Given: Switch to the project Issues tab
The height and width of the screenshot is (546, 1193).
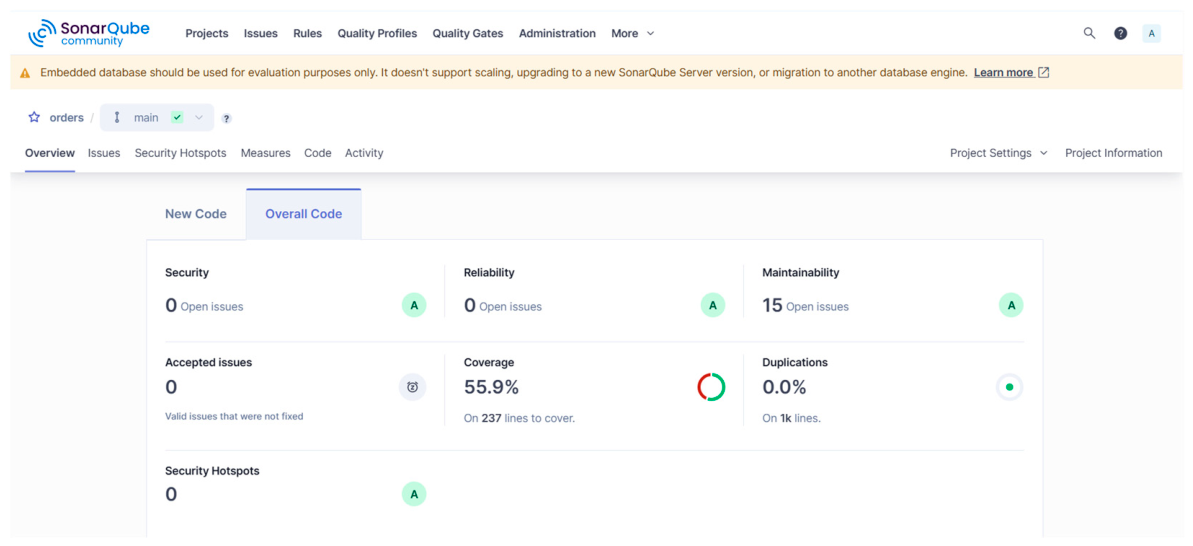Looking at the screenshot, I should pyautogui.click(x=104, y=153).
